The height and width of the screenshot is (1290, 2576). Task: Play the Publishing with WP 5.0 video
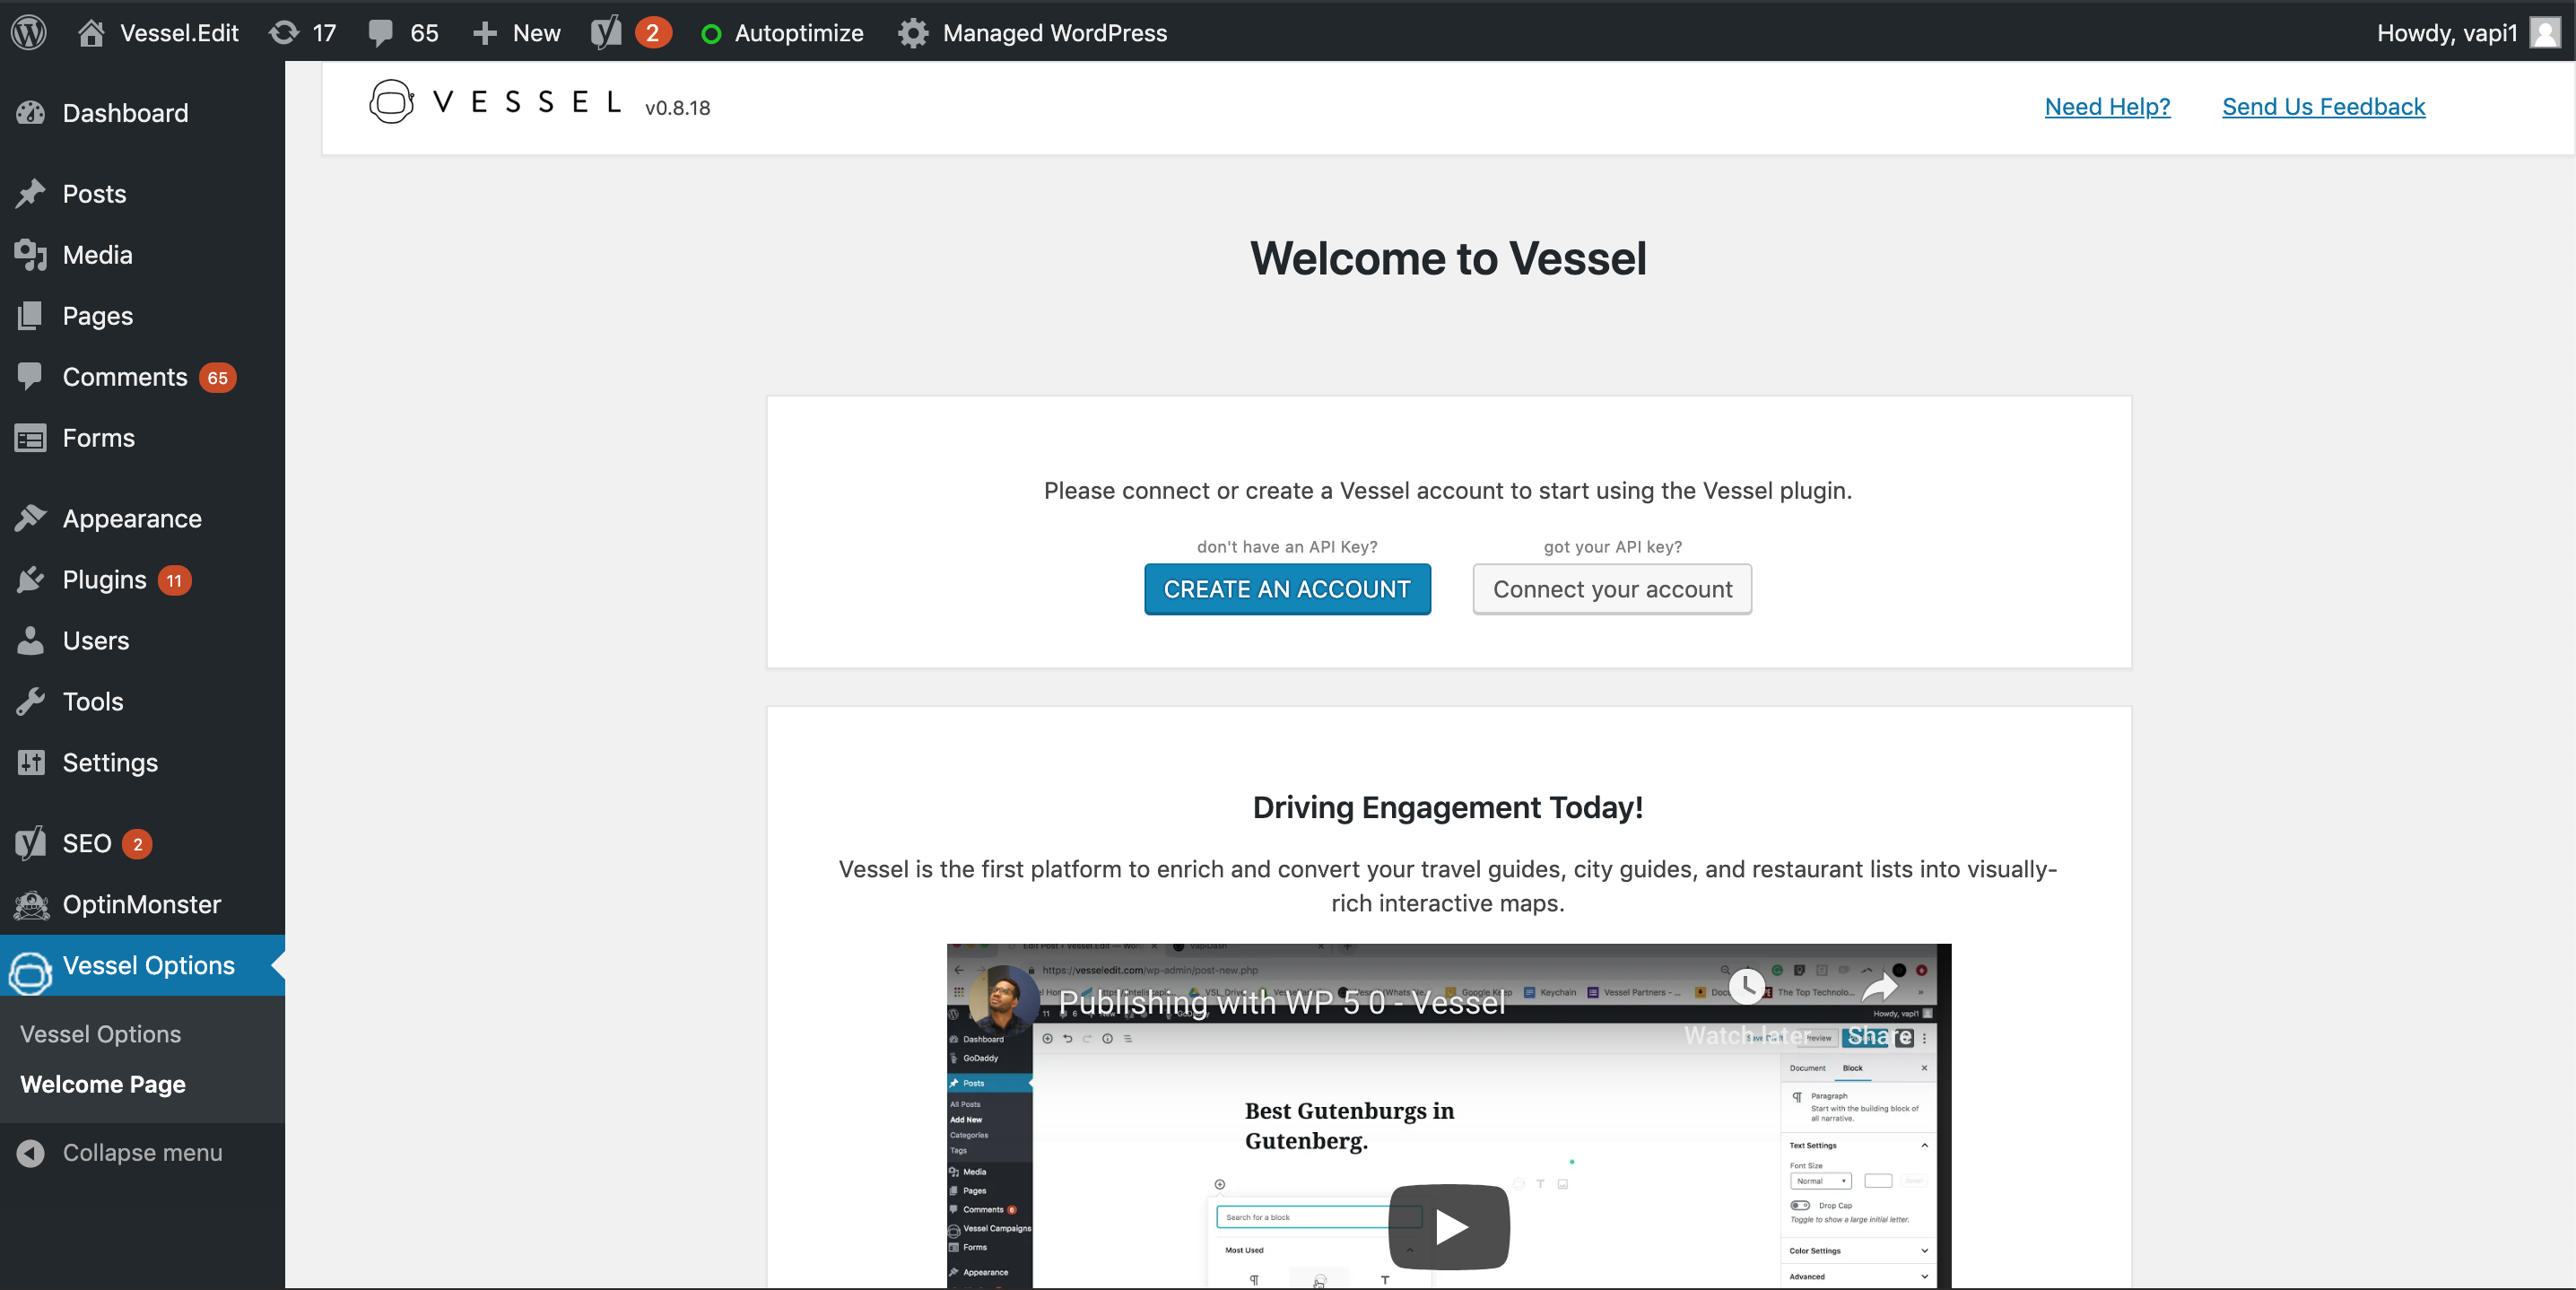pyautogui.click(x=1449, y=1226)
